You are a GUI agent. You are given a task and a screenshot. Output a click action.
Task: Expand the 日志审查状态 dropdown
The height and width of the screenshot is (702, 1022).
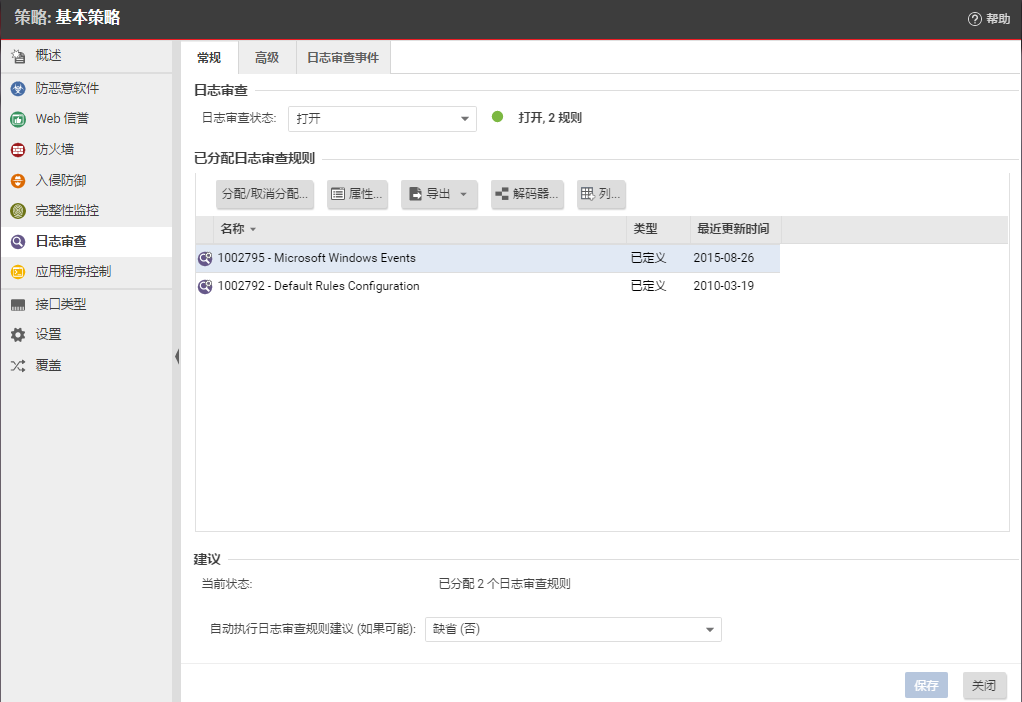[465, 119]
